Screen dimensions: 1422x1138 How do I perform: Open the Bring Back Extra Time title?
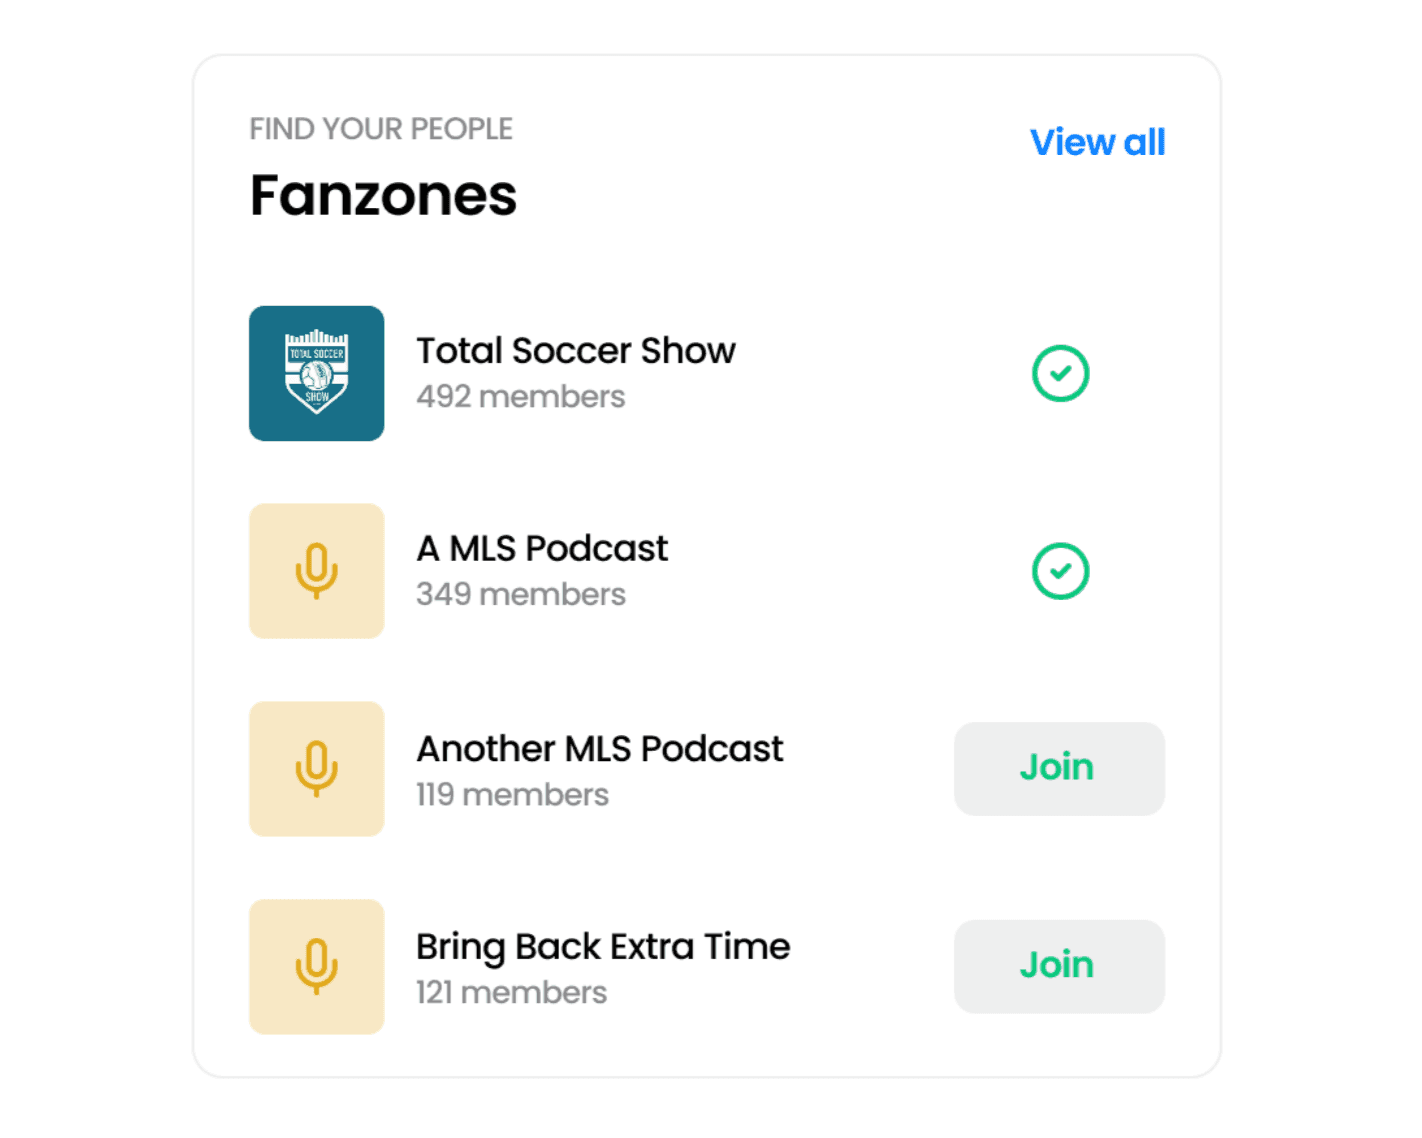(x=602, y=947)
